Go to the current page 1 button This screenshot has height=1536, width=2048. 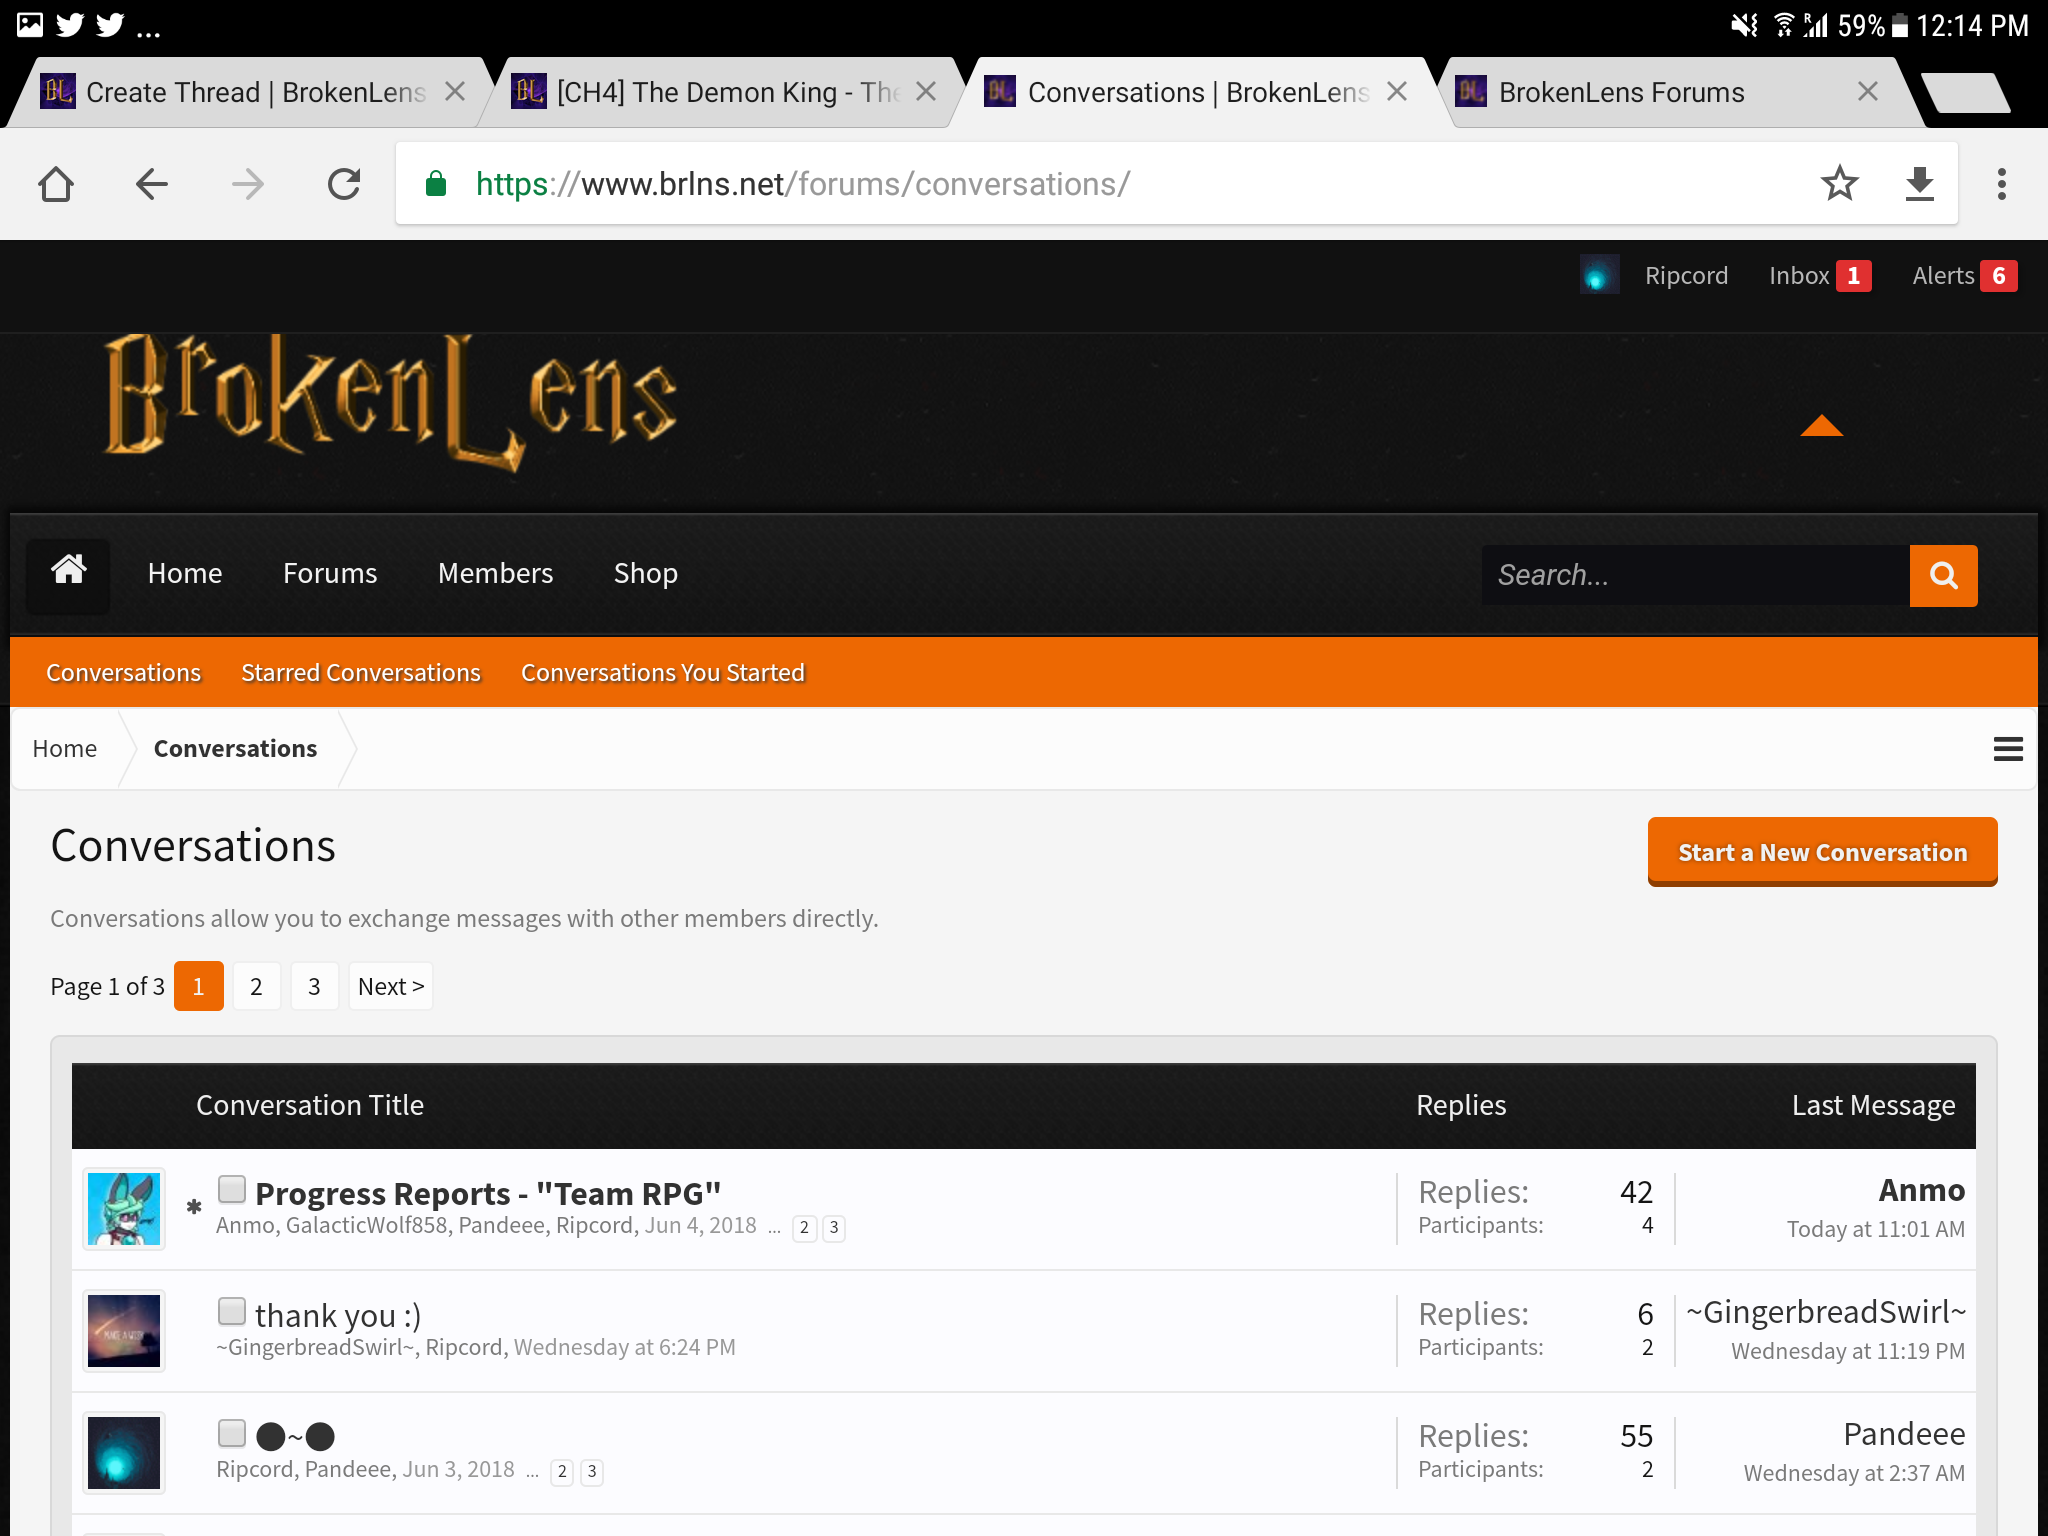tap(198, 986)
